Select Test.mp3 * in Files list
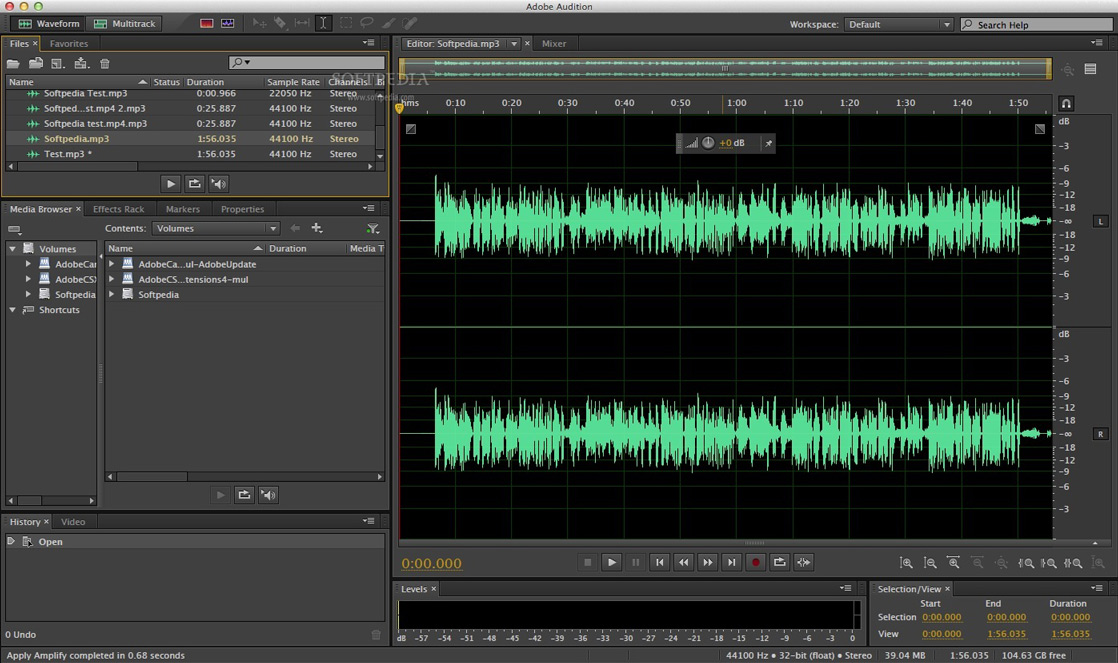The width and height of the screenshot is (1118, 663). (192, 154)
